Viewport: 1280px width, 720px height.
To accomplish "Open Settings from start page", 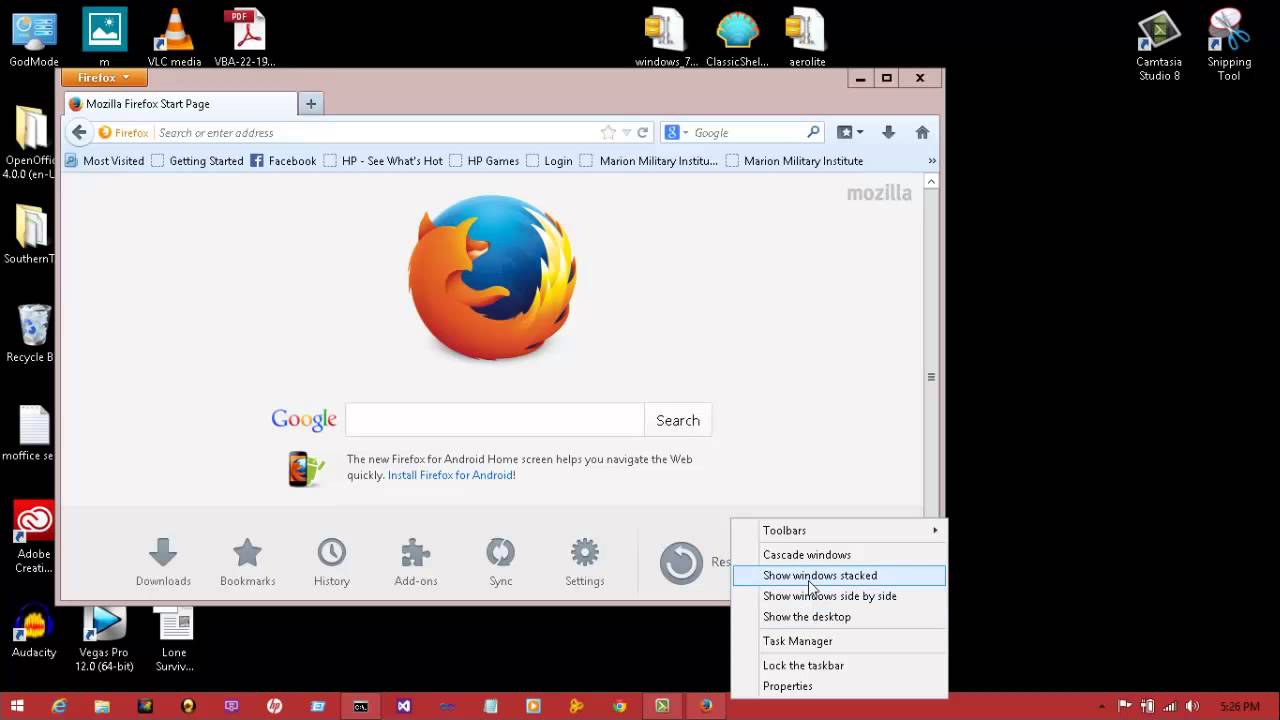I will click(x=585, y=562).
